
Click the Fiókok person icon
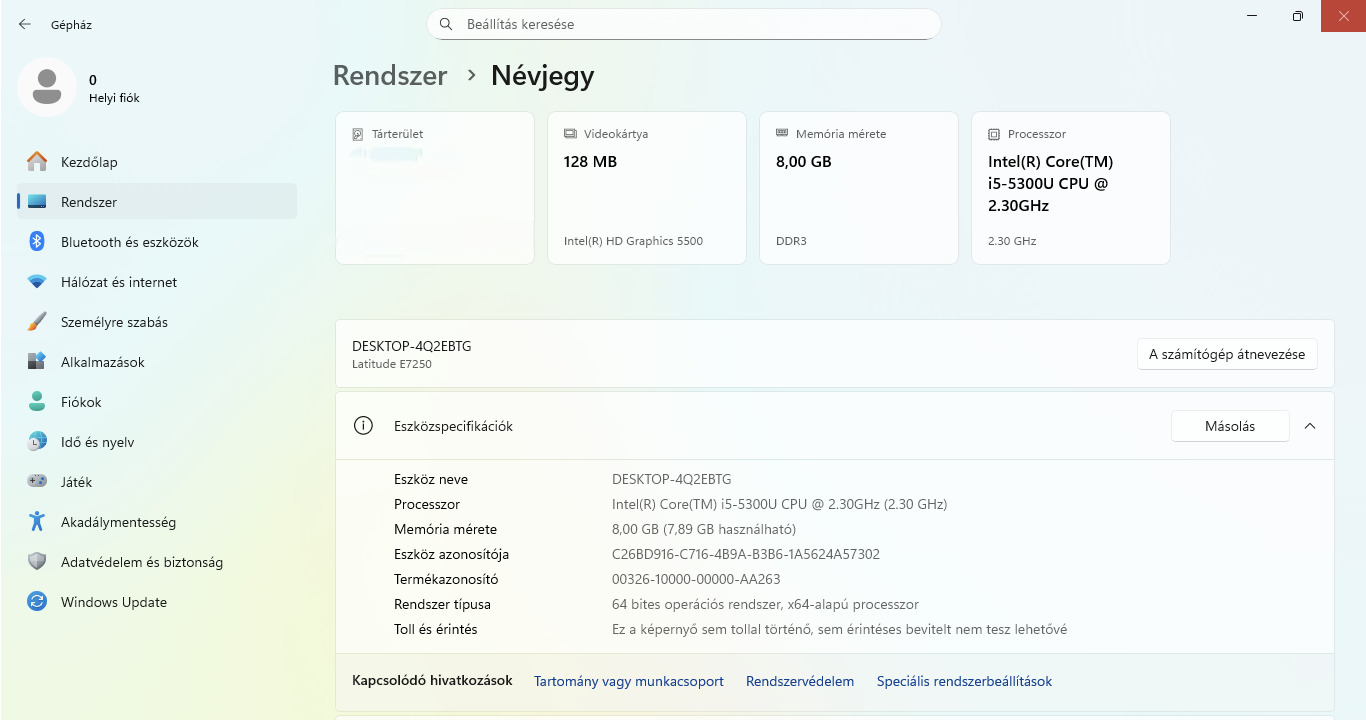(x=37, y=402)
